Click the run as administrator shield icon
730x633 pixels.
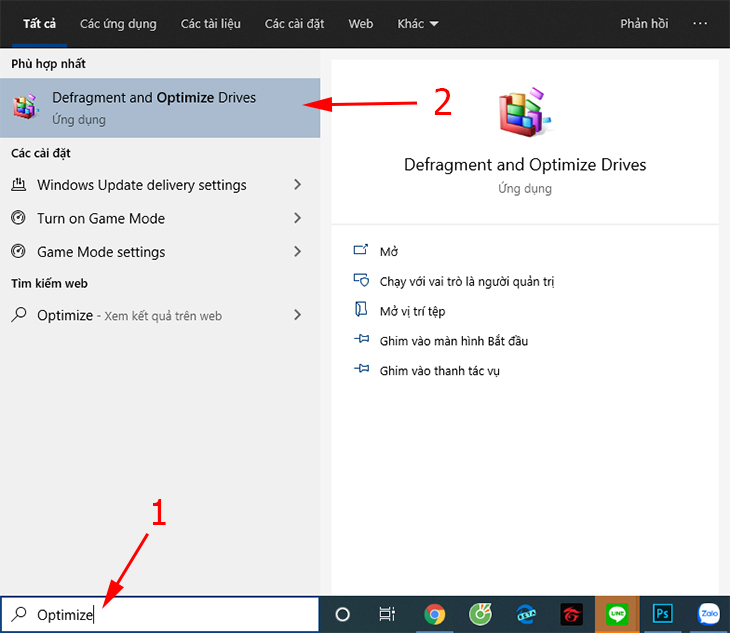pos(361,280)
